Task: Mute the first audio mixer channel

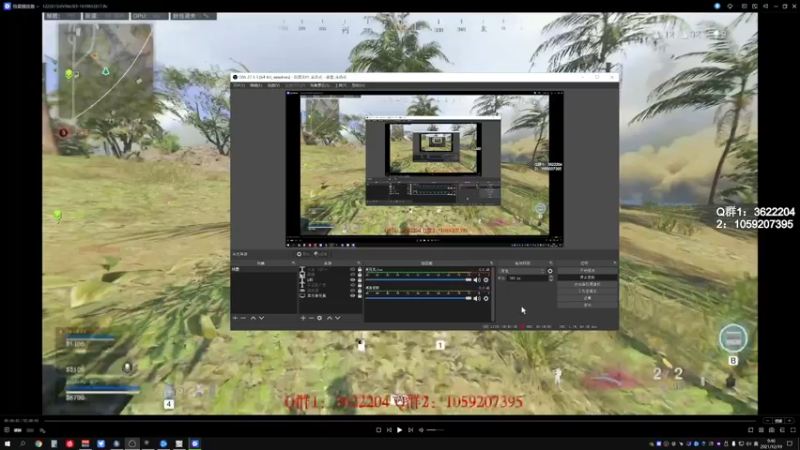Action: point(477,280)
